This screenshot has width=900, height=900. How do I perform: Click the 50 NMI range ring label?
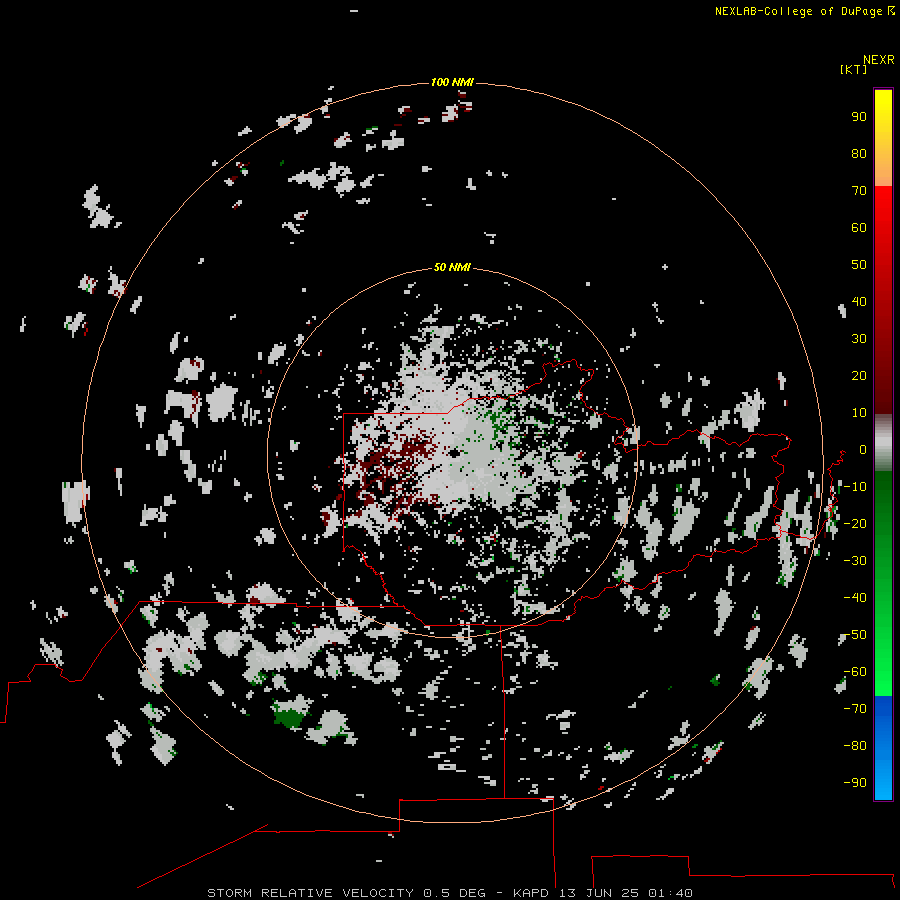tap(452, 267)
